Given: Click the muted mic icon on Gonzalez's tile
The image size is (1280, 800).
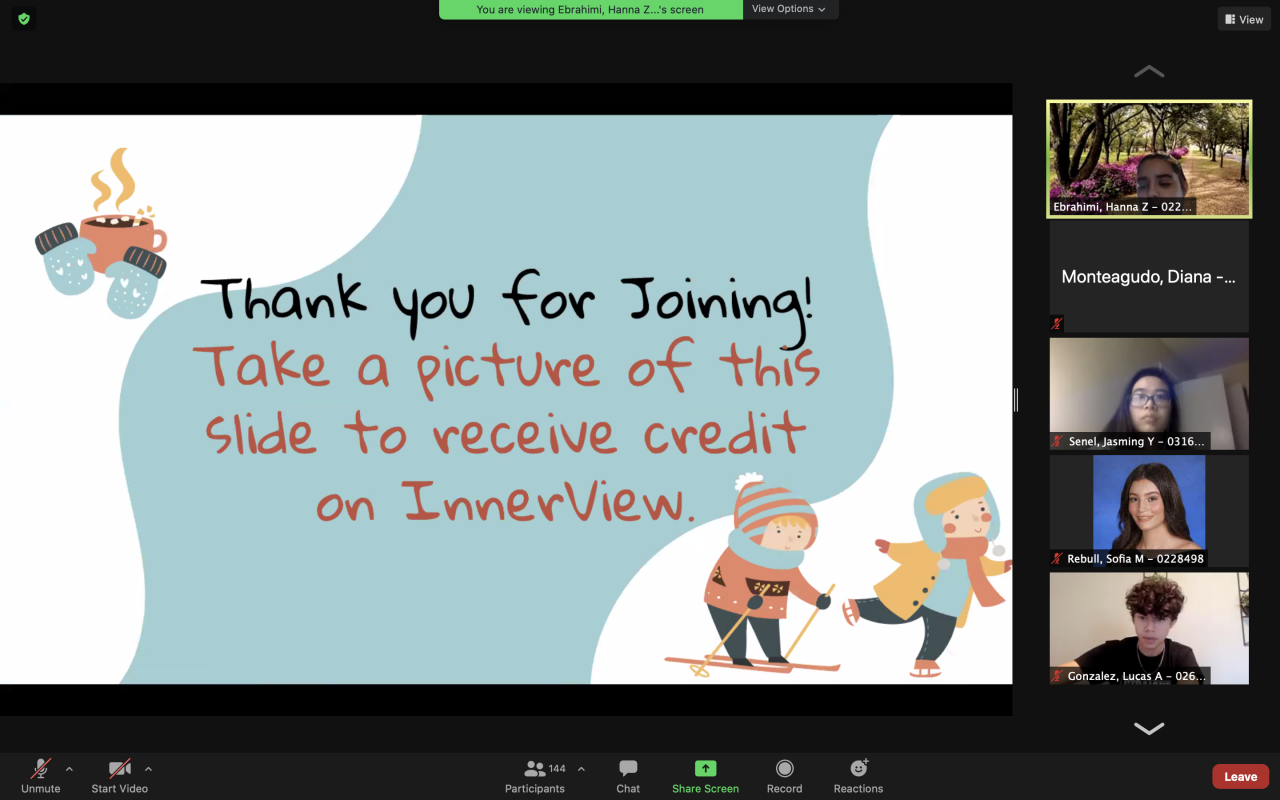Looking at the screenshot, I should click(1057, 676).
